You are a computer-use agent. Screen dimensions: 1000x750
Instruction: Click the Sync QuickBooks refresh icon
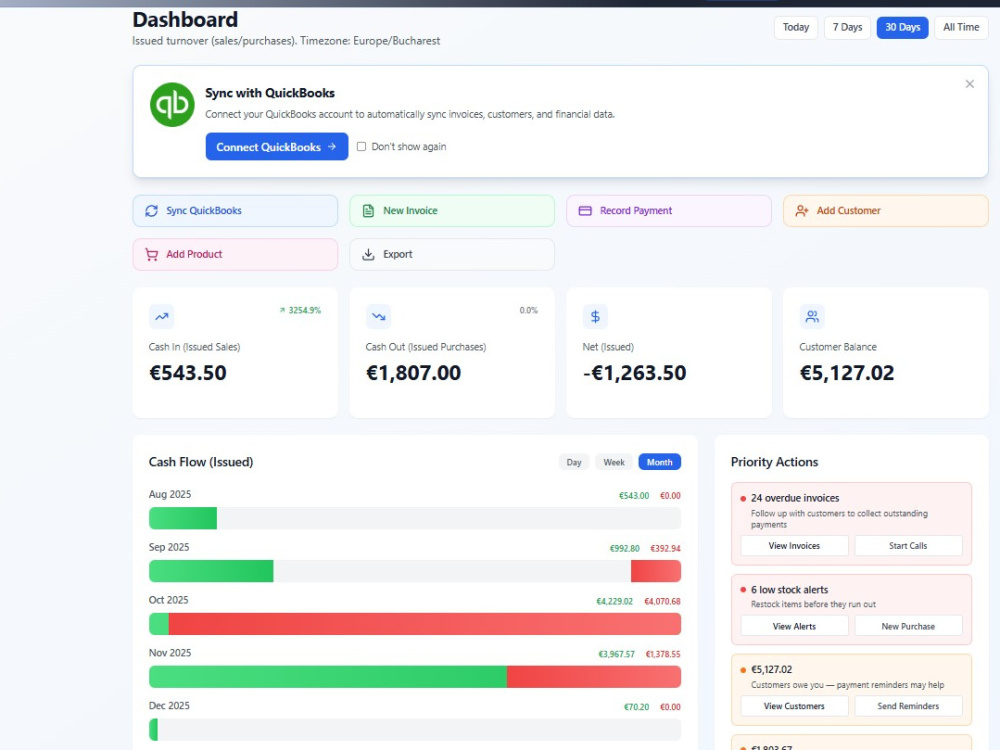pos(151,211)
